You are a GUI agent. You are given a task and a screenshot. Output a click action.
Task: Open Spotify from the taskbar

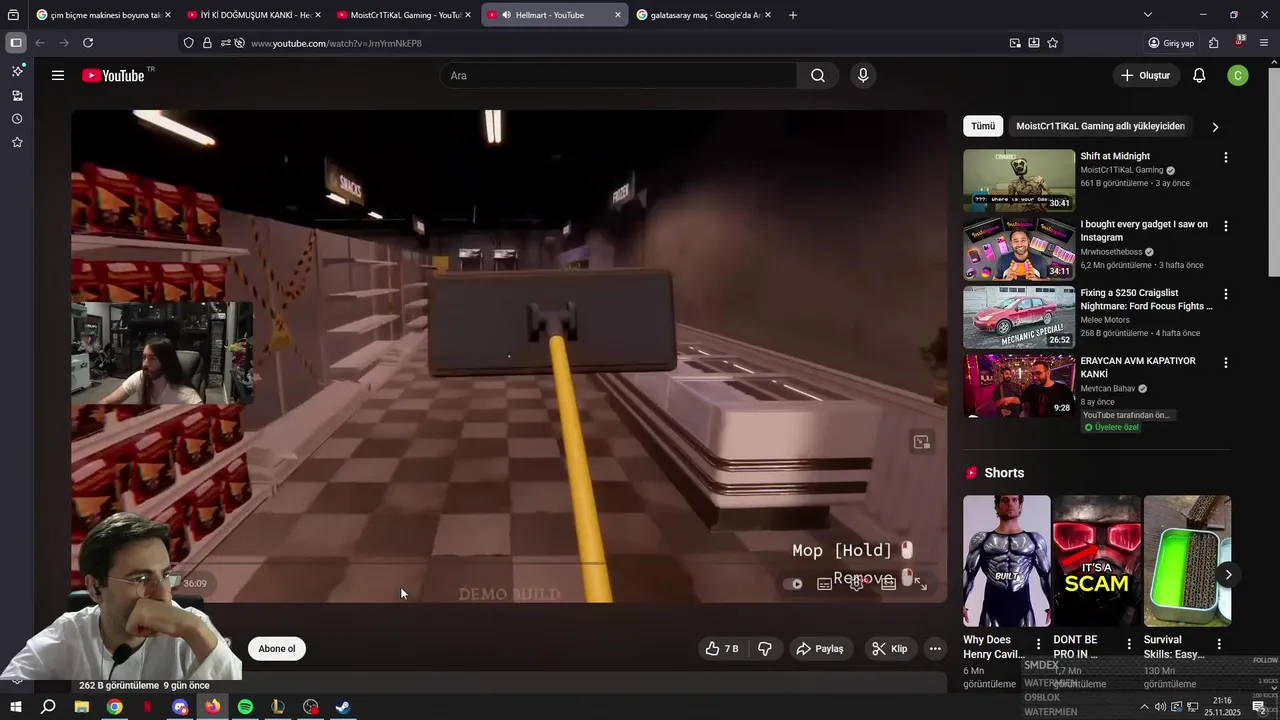point(245,707)
